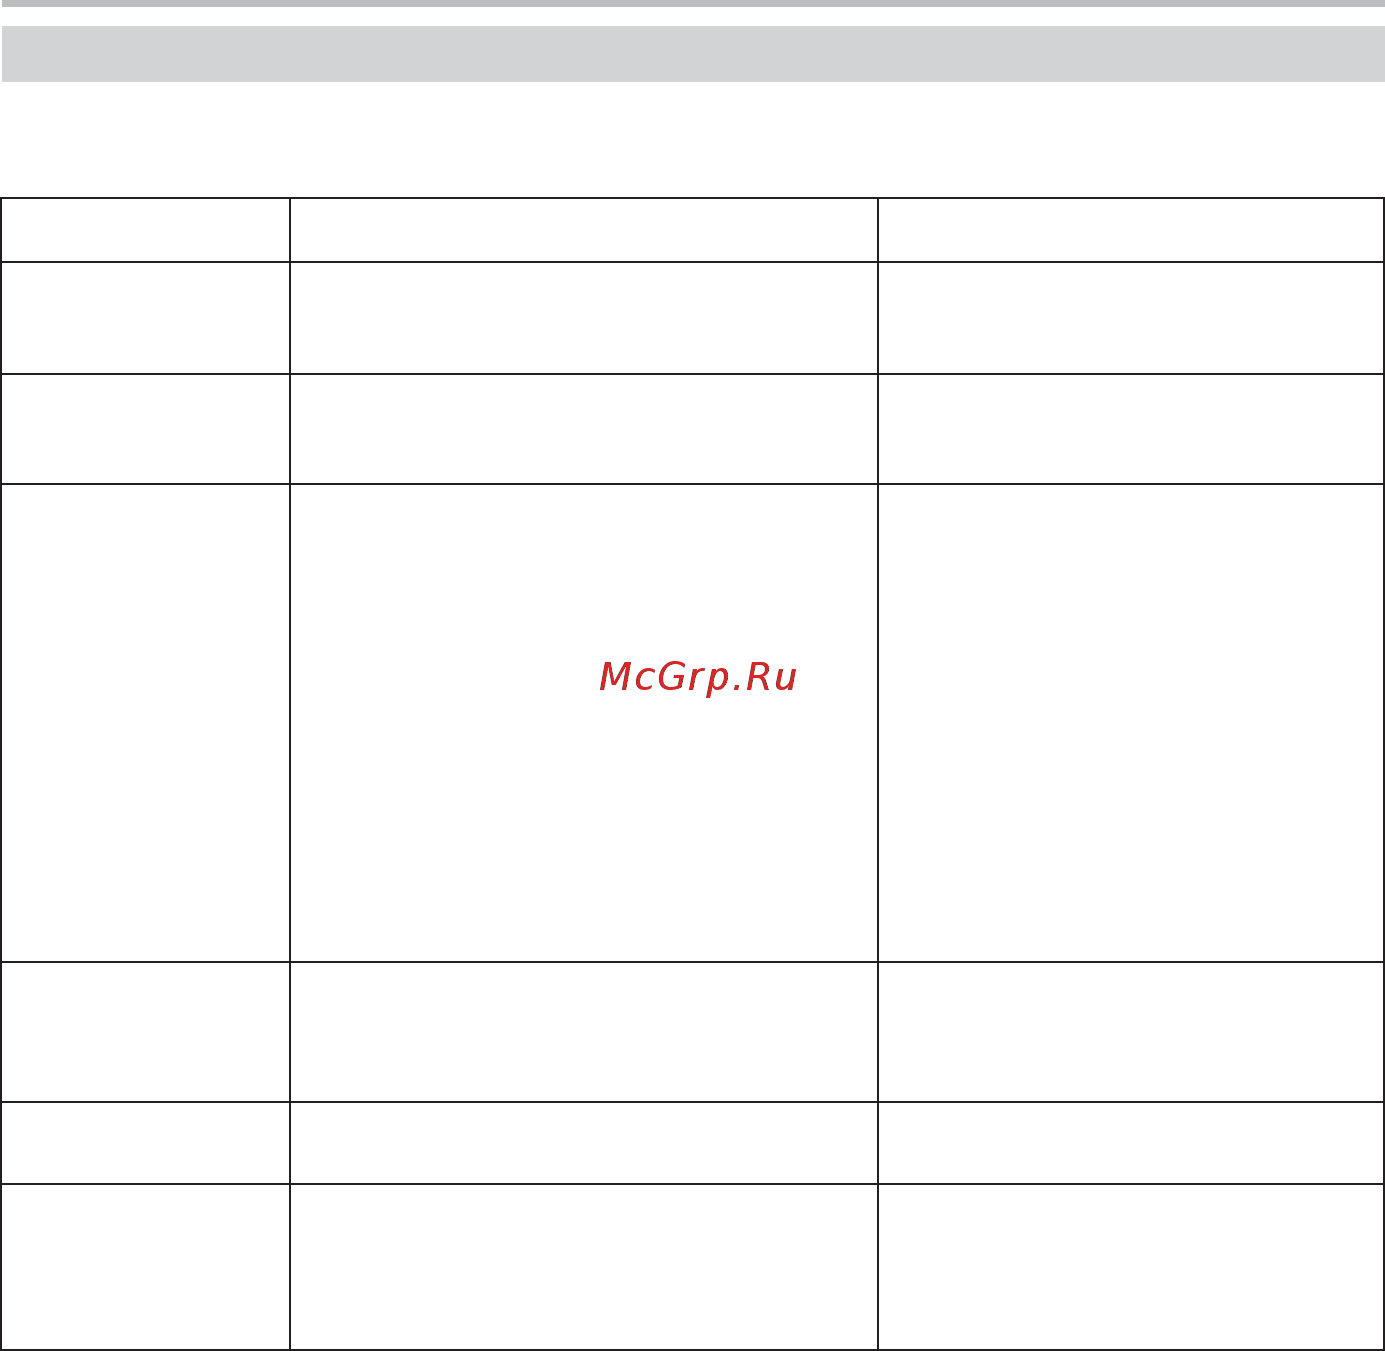
Task: Click the header row's wide middle cell
Action: point(584,230)
